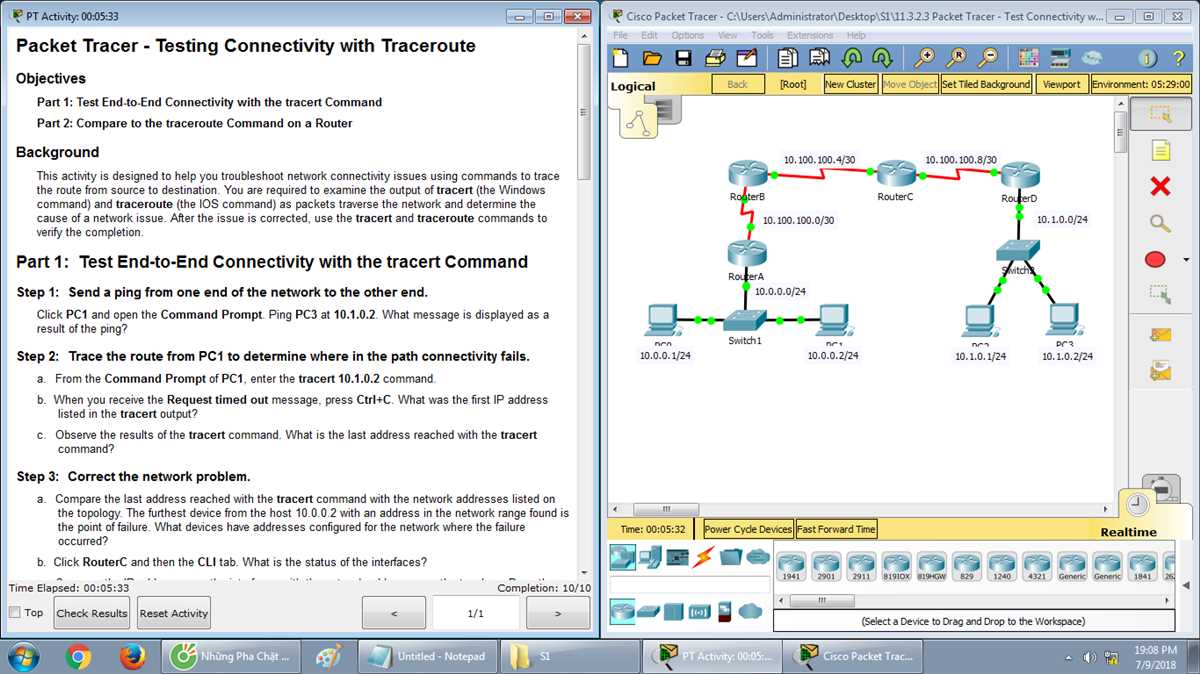Click the Environment: 05:29:00 button

tap(1141, 84)
